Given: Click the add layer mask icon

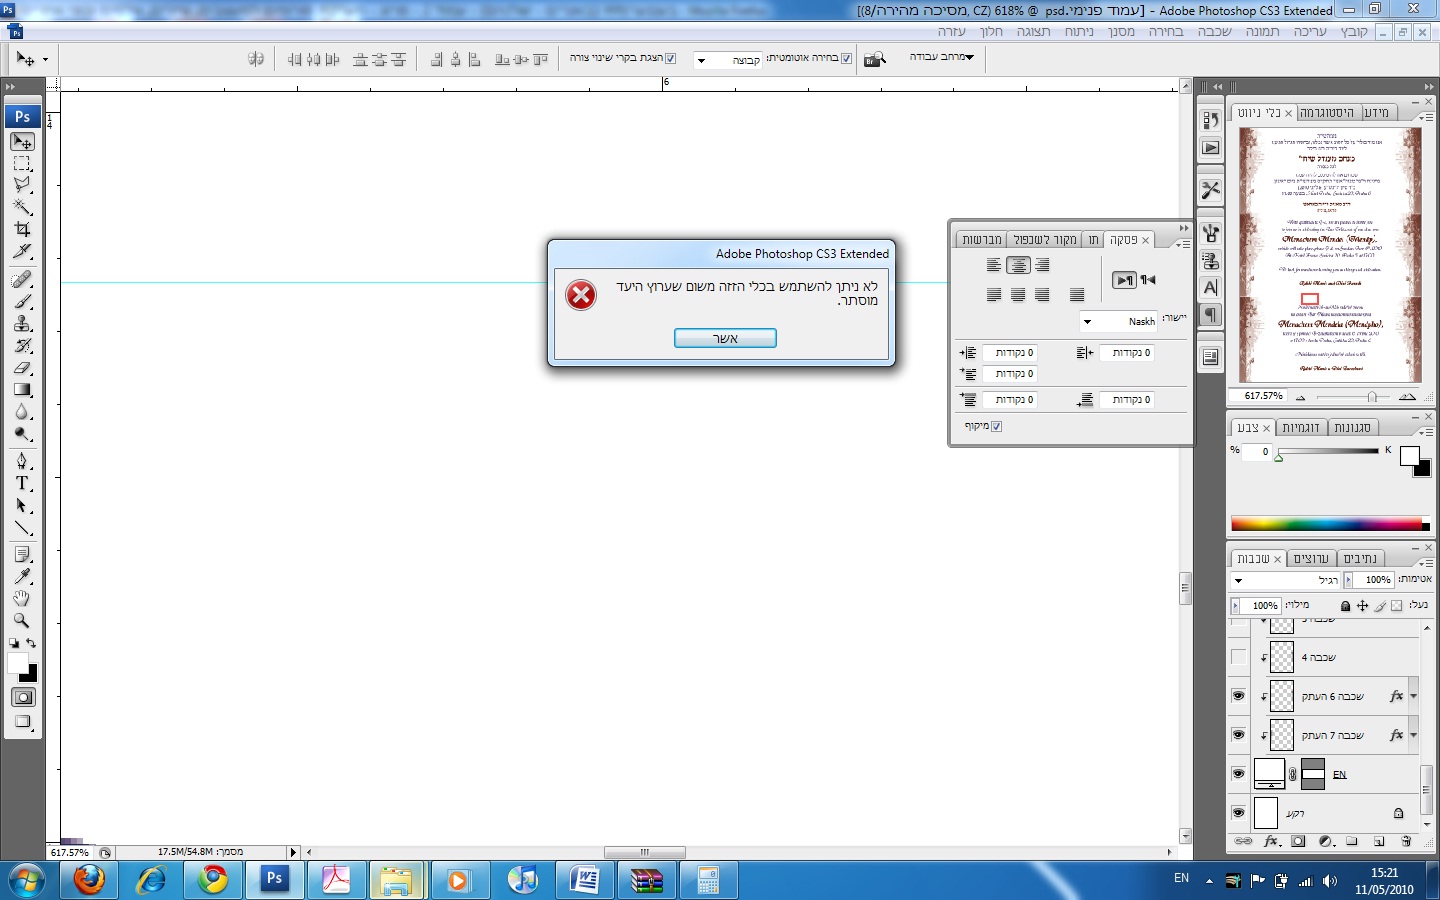Looking at the screenshot, I should pos(1298,842).
